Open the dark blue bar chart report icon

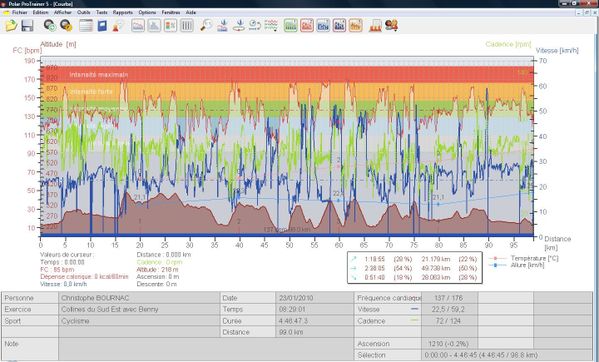coord(339,26)
